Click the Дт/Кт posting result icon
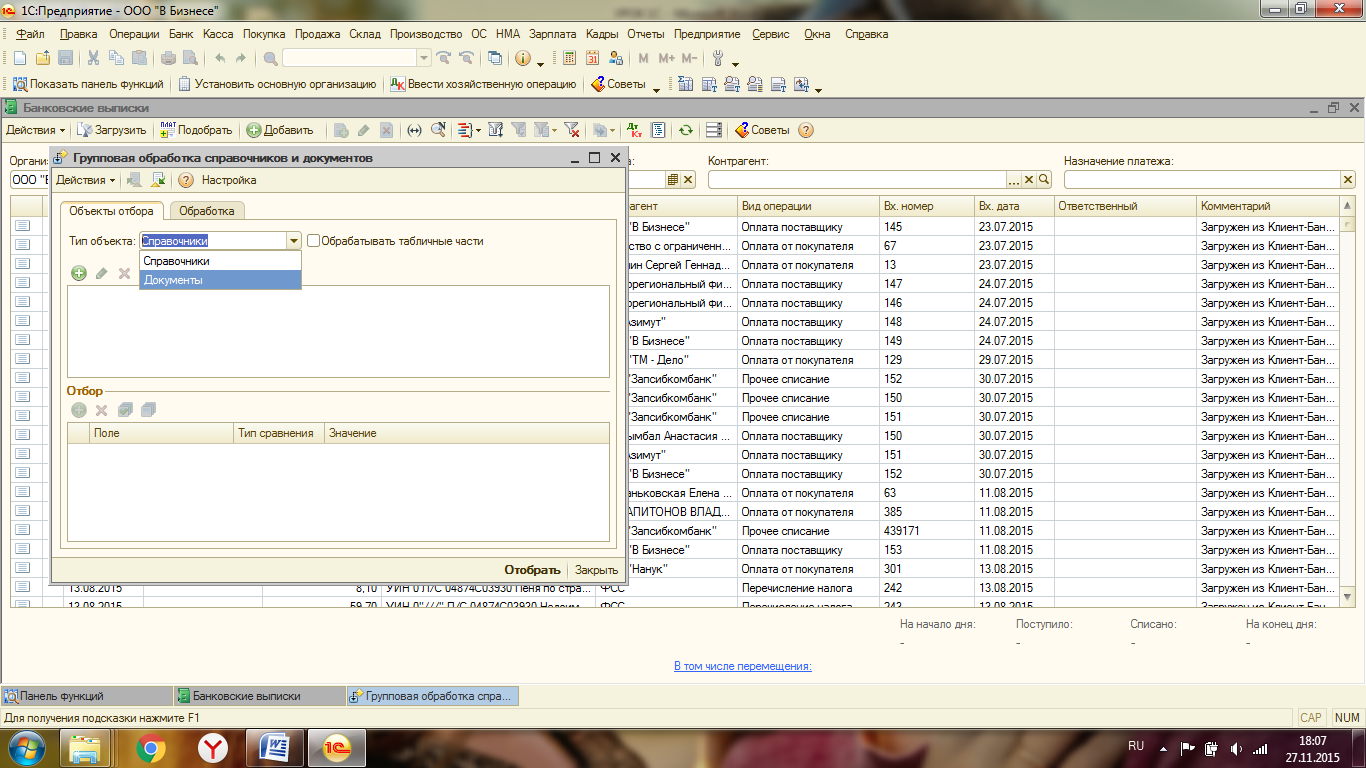The width and height of the screenshot is (1366, 768). tap(634, 130)
